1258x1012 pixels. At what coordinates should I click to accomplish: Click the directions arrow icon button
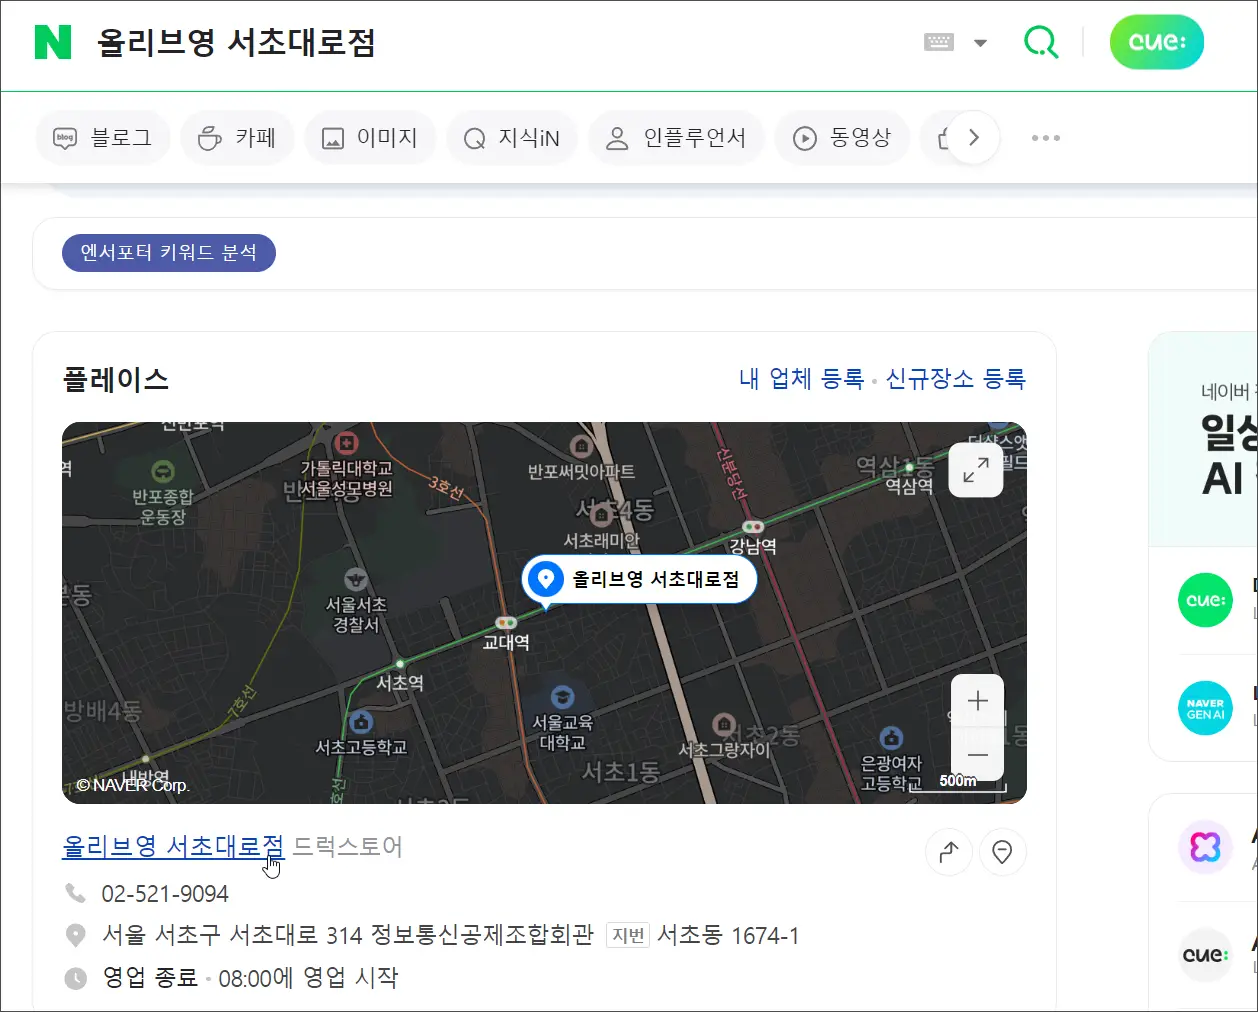[x=949, y=852]
